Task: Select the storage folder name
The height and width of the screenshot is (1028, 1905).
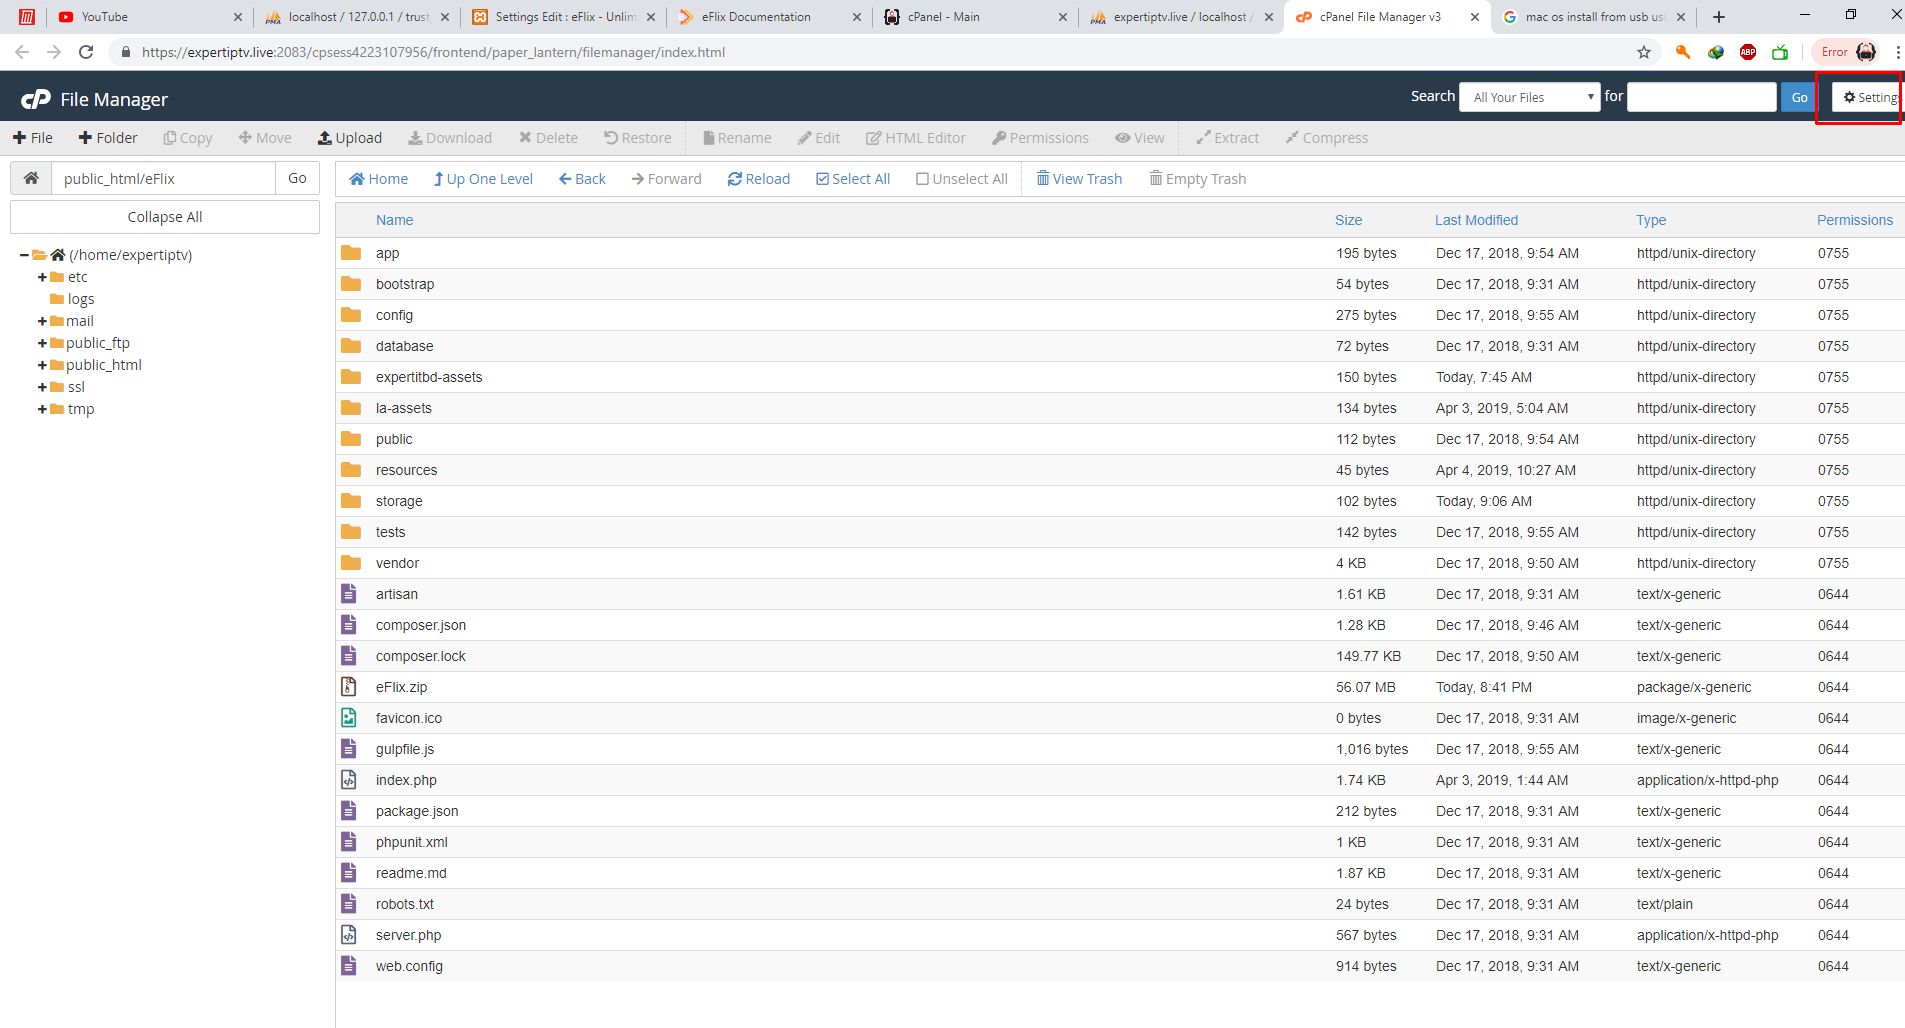Action: [399, 501]
